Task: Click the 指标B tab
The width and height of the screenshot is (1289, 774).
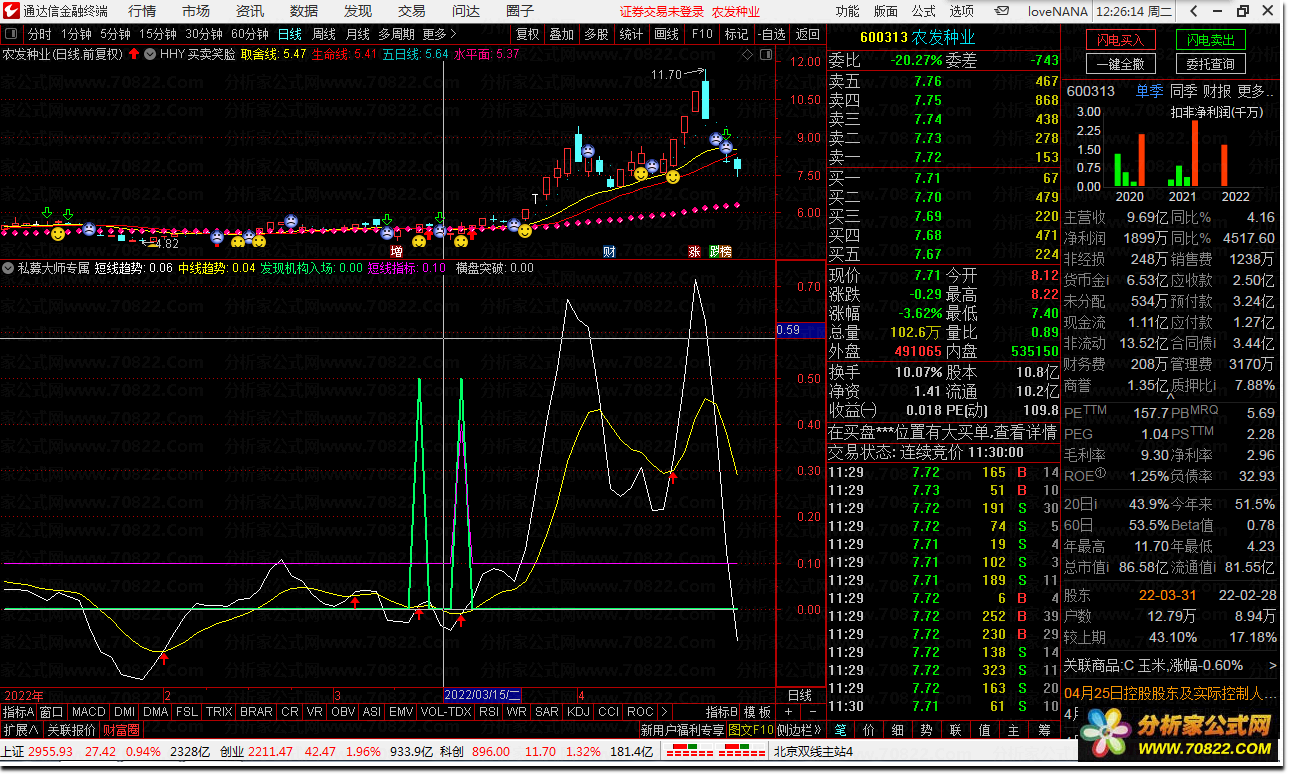Action: [x=721, y=712]
